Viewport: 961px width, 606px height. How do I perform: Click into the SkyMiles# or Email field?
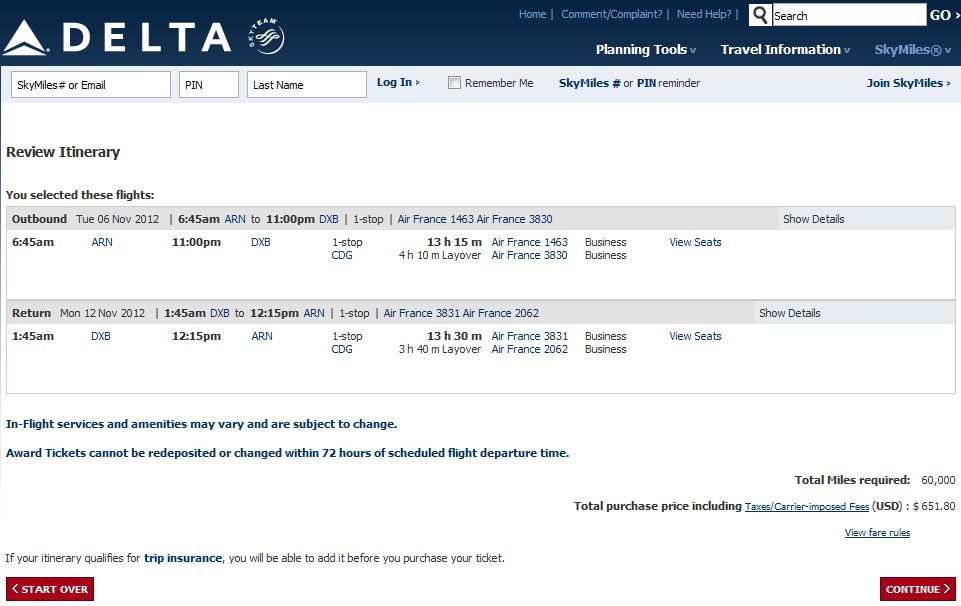(91, 85)
